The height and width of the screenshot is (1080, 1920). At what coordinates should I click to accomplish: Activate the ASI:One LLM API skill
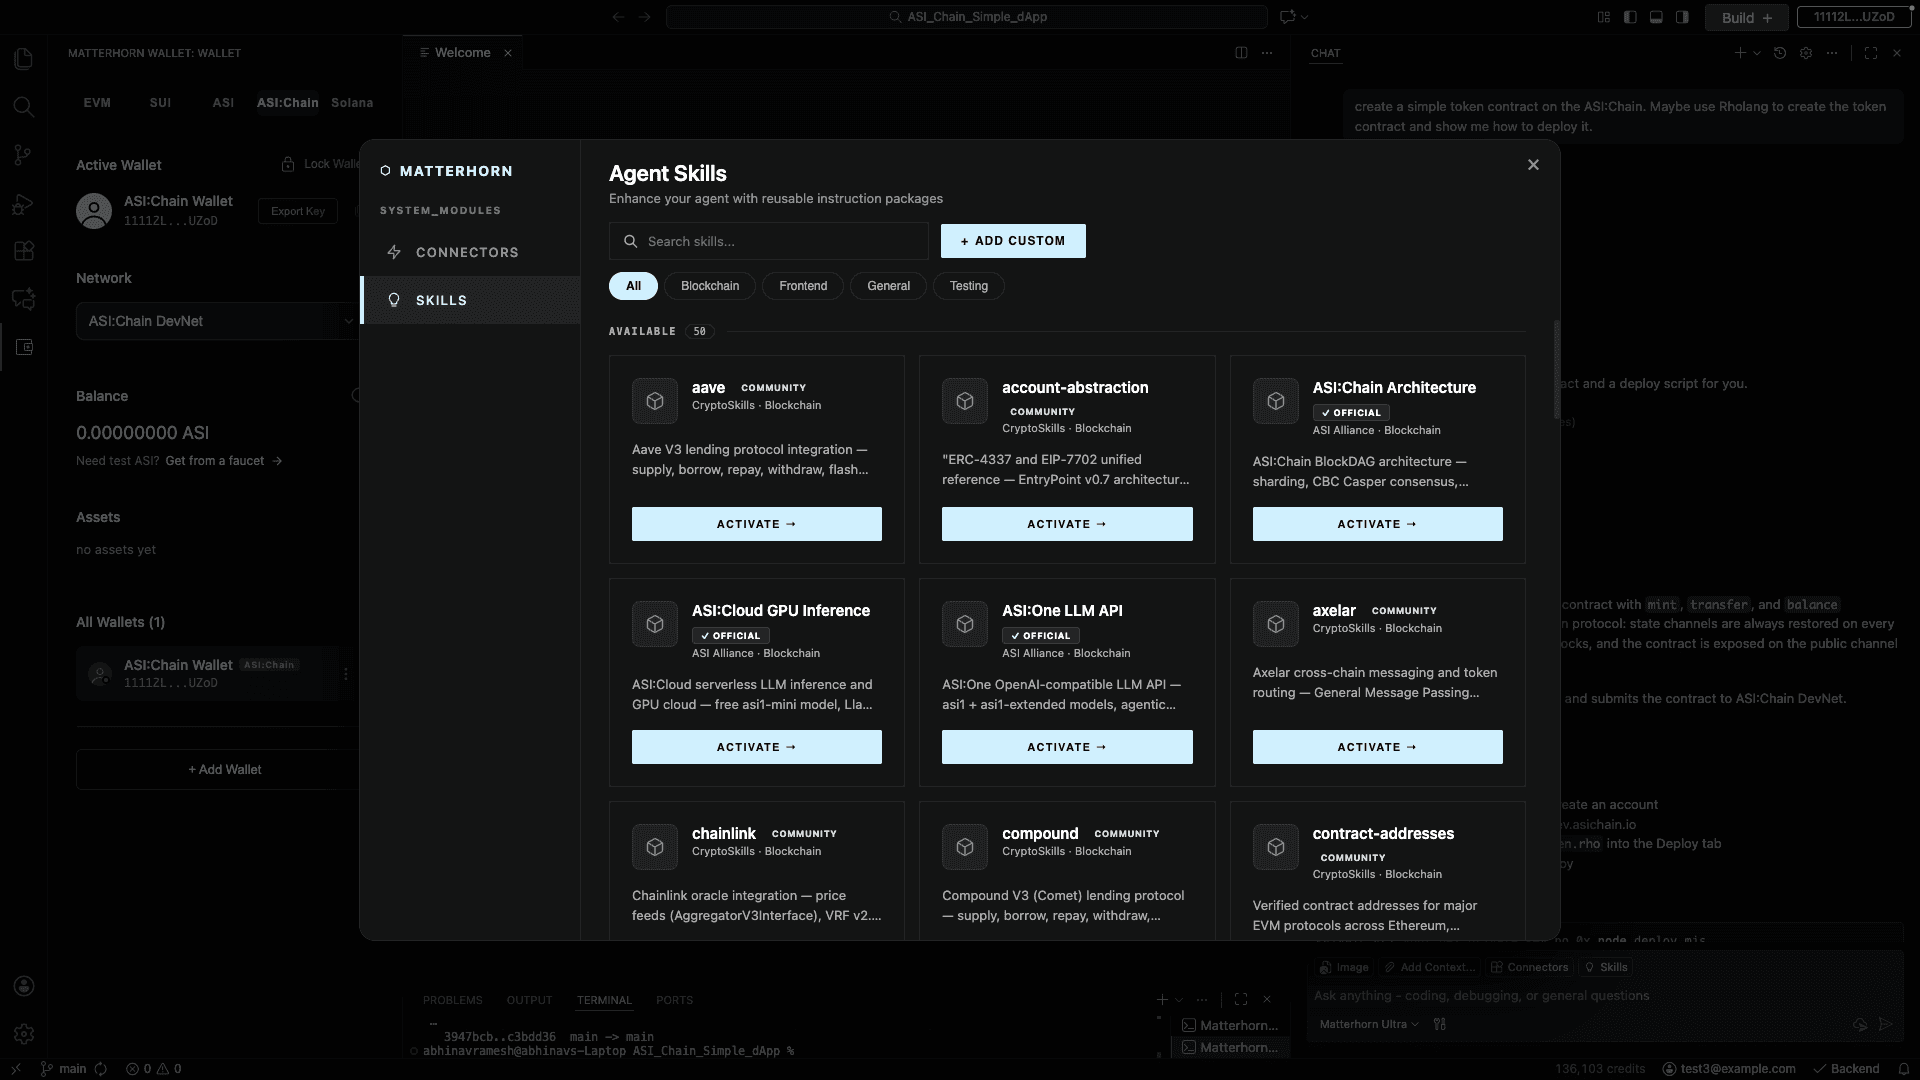pyautogui.click(x=1067, y=747)
